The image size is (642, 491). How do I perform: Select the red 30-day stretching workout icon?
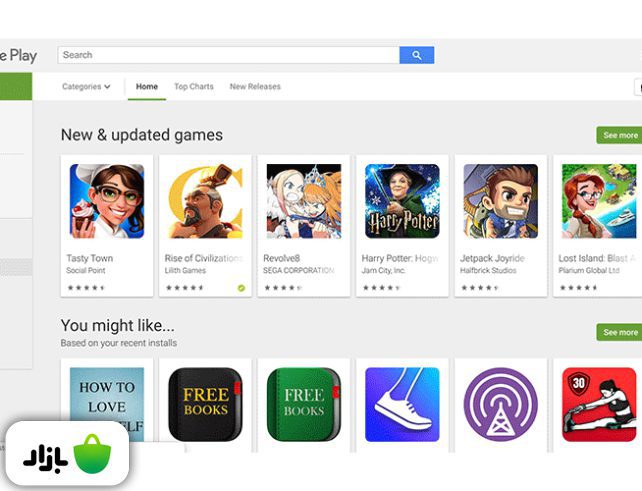click(599, 405)
